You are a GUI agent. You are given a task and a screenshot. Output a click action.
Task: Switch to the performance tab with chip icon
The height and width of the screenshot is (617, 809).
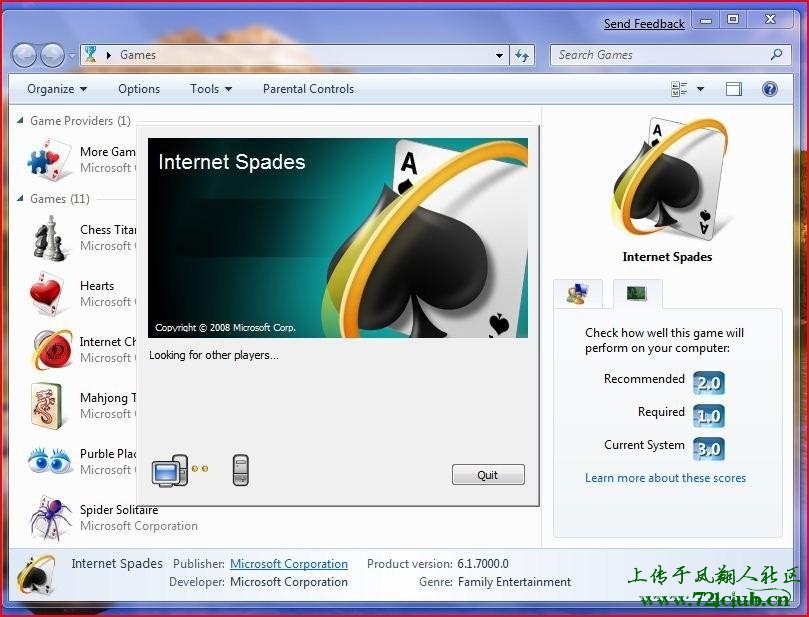[637, 294]
